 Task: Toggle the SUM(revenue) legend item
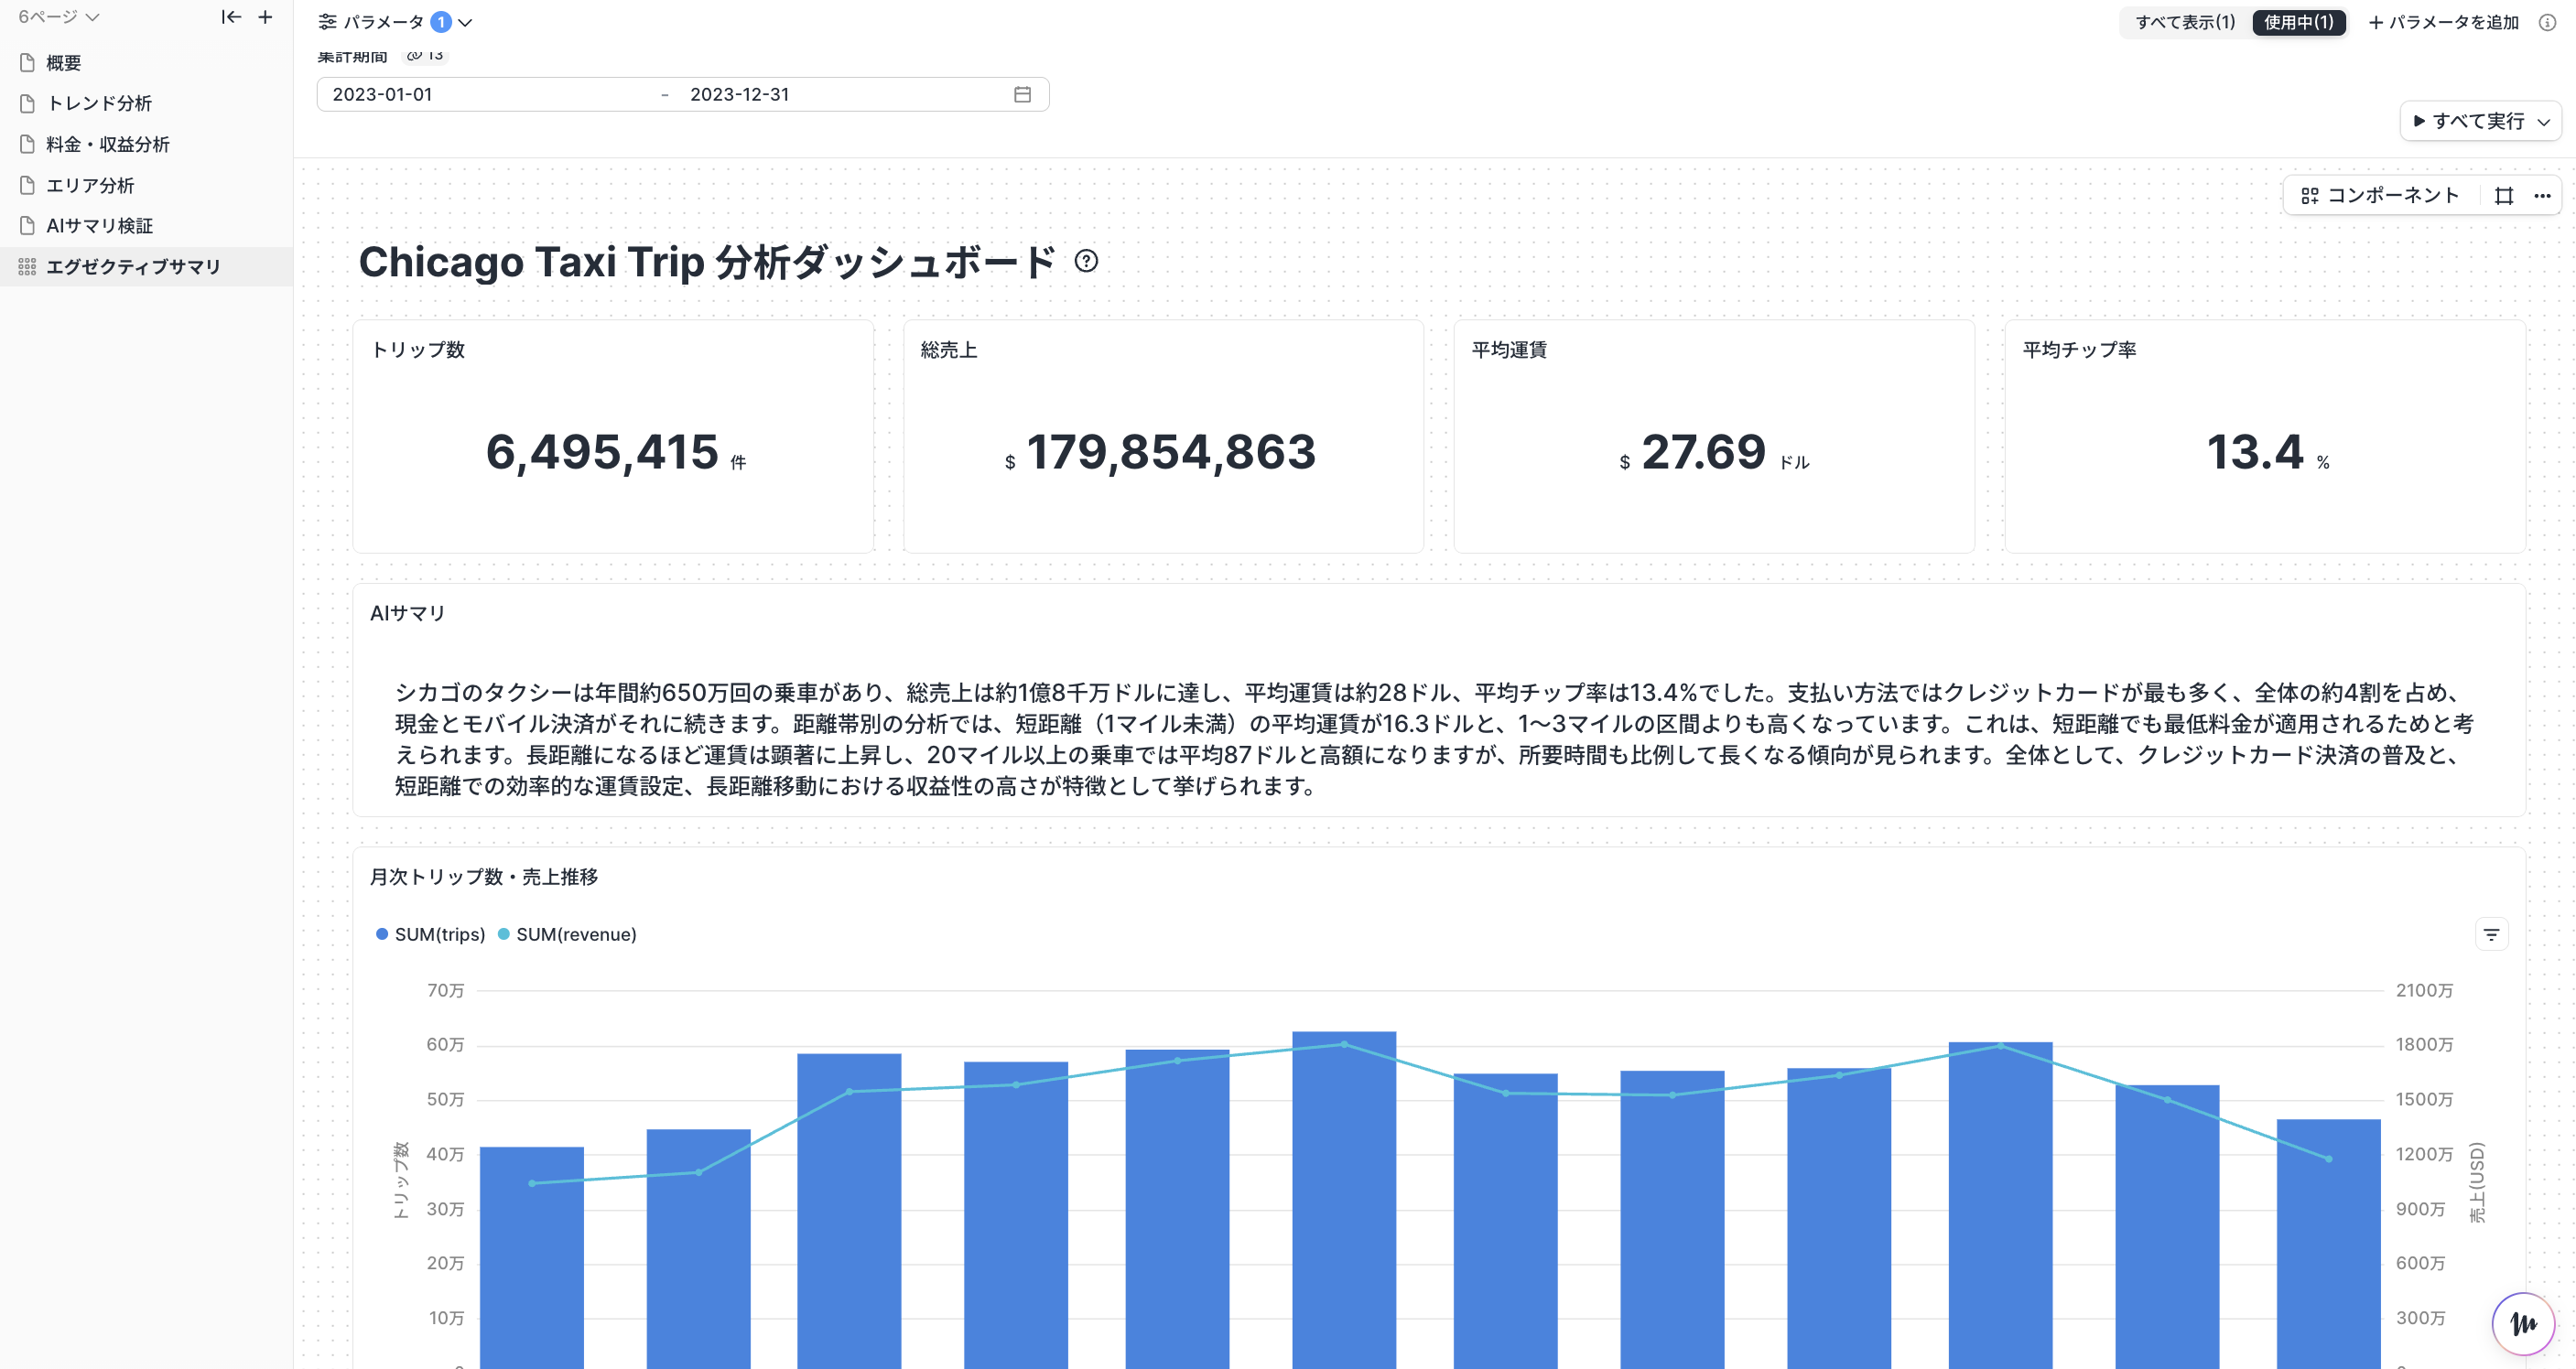pos(567,934)
